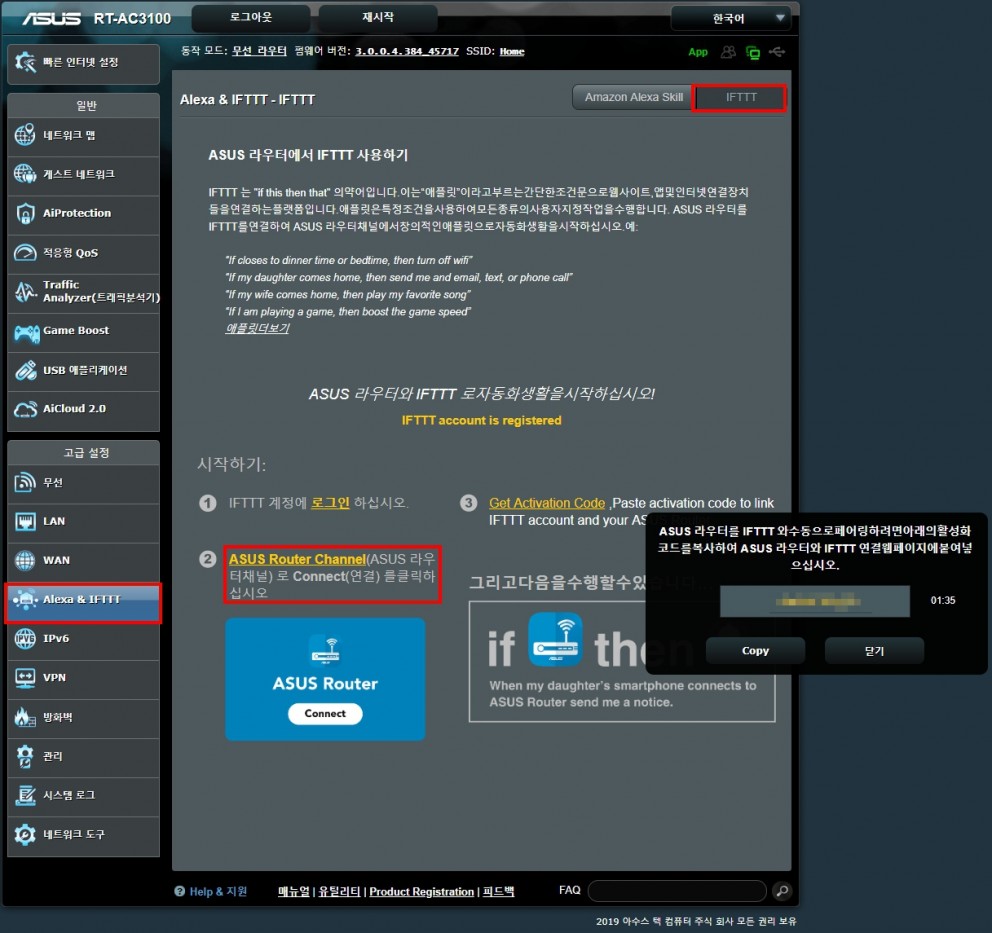This screenshot has height=933, width=992.
Task: Open the 애플릿더보기 link
Action: tap(257, 328)
